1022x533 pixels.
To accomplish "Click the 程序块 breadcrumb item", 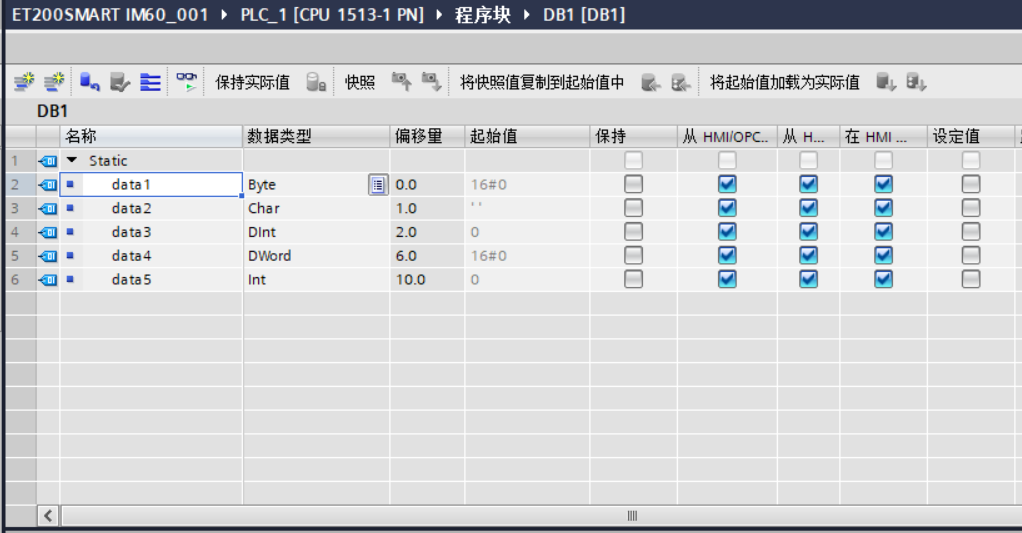I will [x=485, y=15].
